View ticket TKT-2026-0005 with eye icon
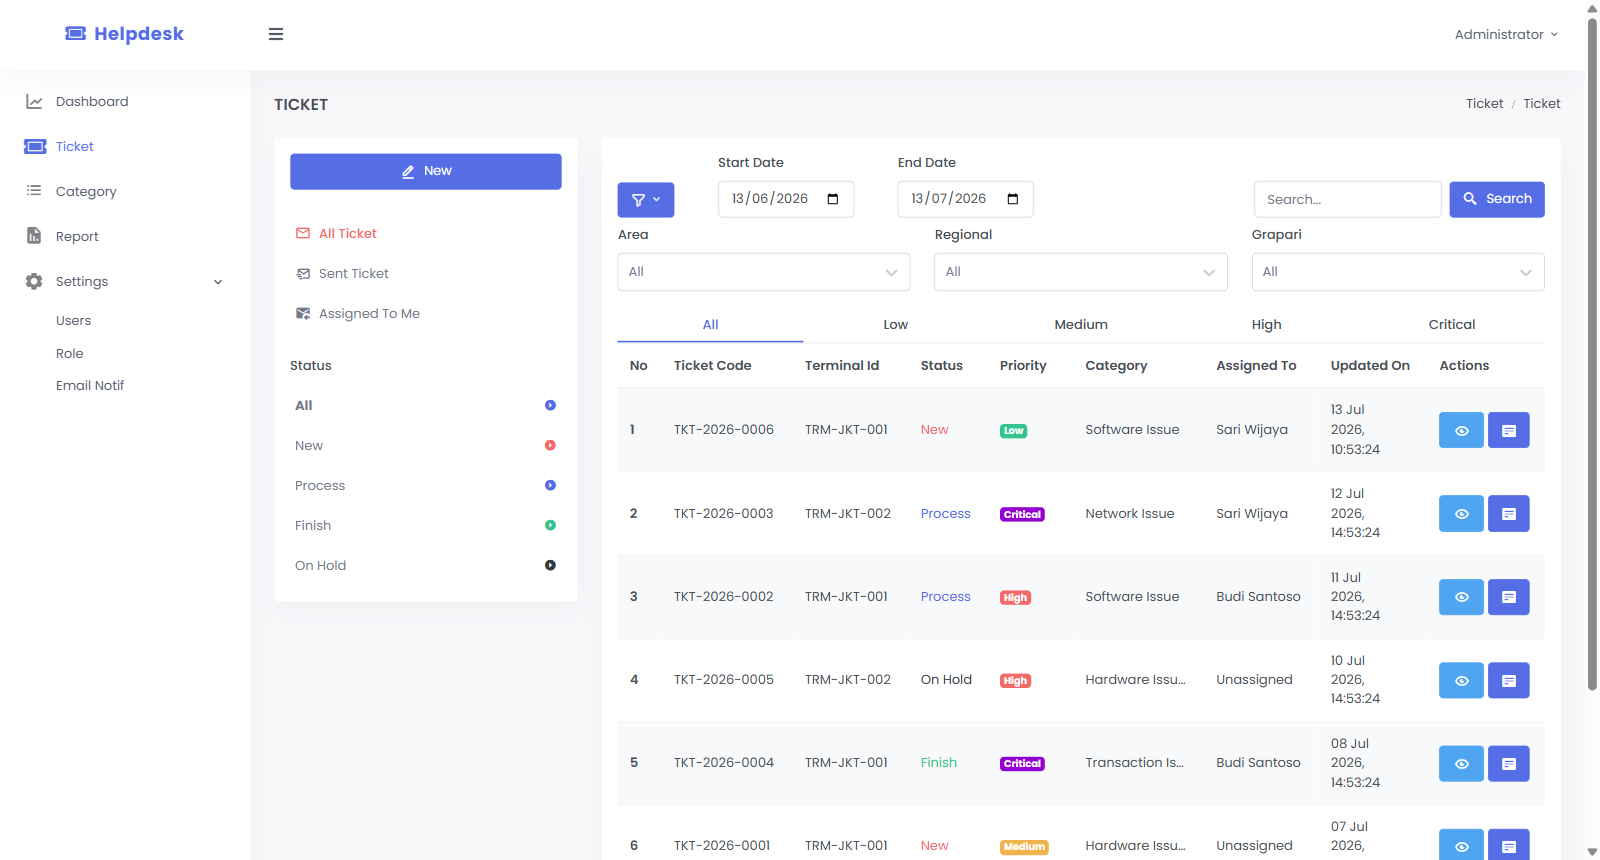 click(x=1461, y=680)
